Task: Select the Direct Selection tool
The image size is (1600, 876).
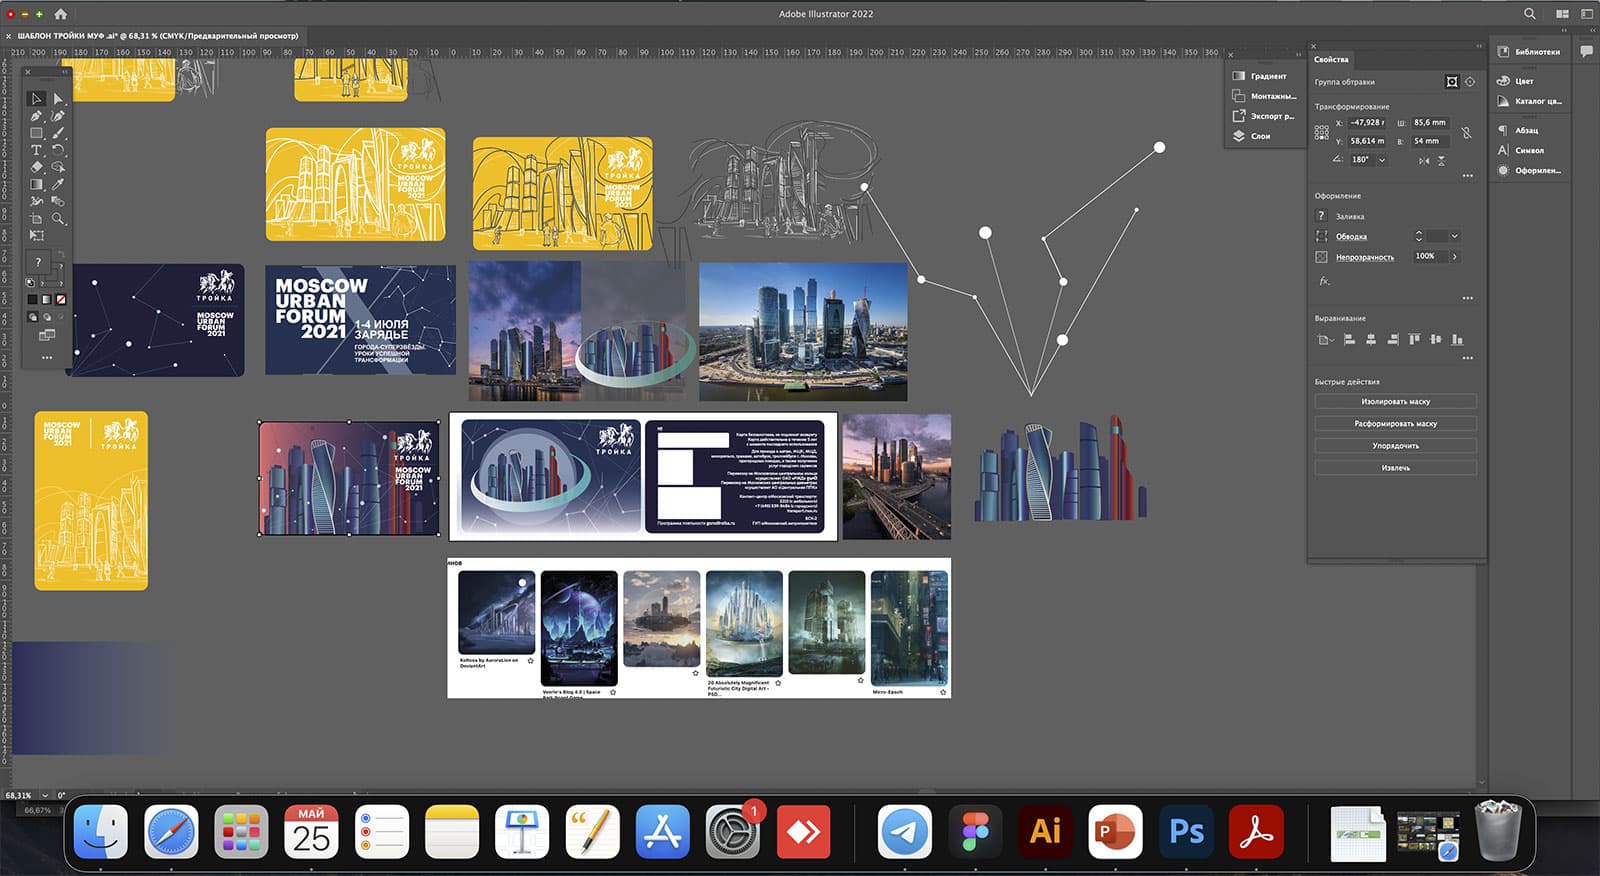Action: click(x=58, y=99)
